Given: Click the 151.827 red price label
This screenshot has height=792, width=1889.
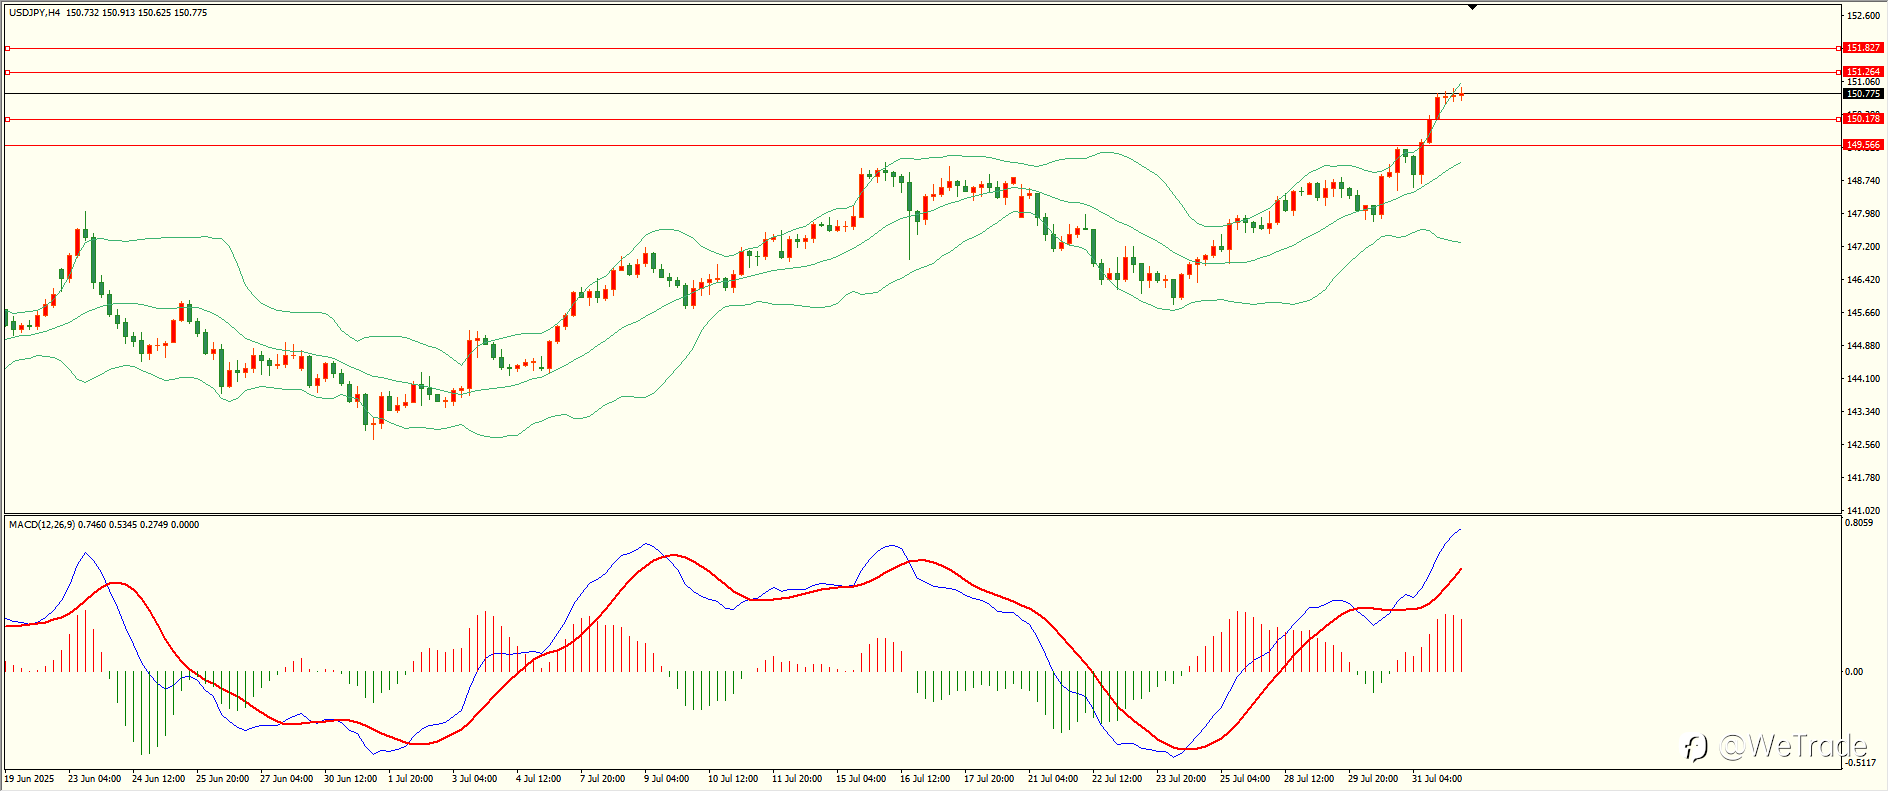Looking at the screenshot, I should point(1863,48).
